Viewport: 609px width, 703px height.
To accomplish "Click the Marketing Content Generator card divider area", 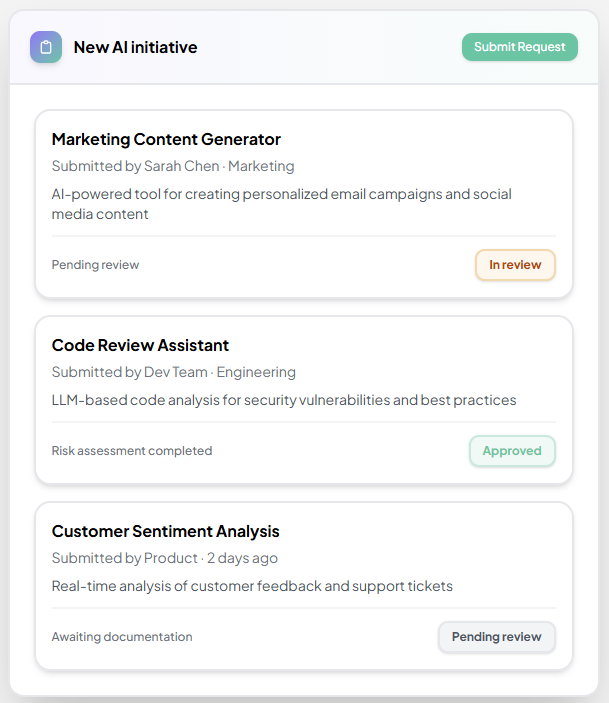I will (304, 237).
